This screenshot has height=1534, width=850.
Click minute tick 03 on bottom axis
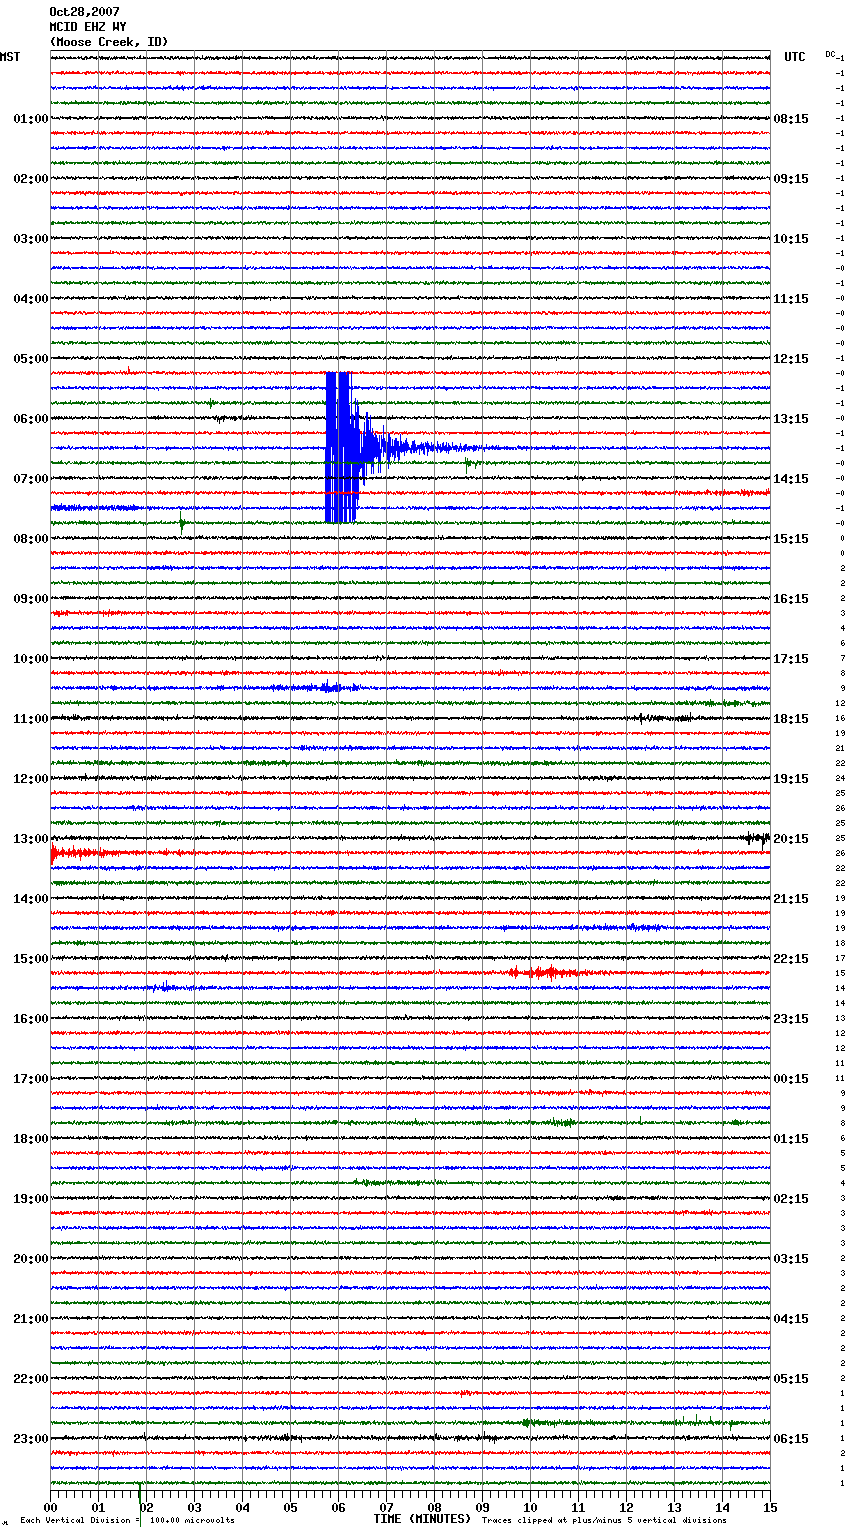tap(194, 1507)
